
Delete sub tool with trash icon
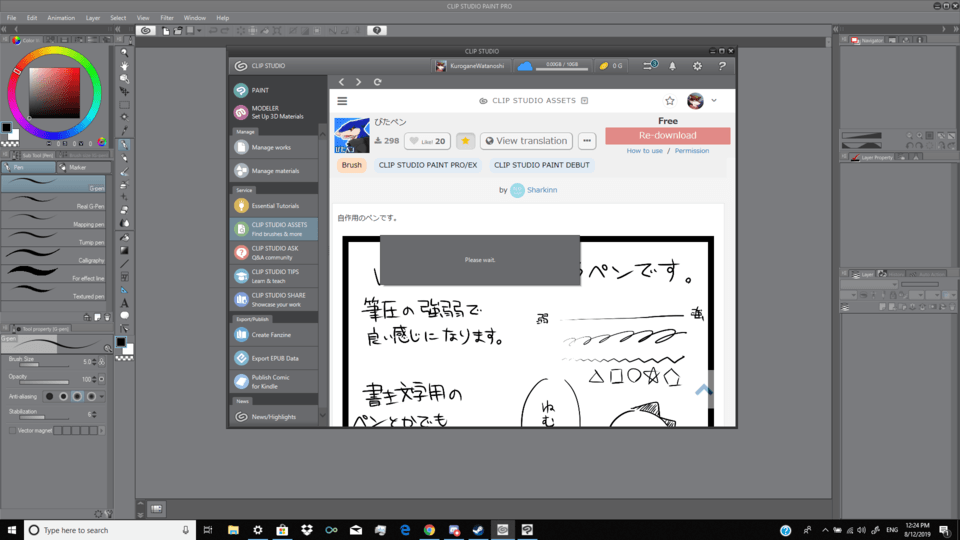tap(107, 317)
